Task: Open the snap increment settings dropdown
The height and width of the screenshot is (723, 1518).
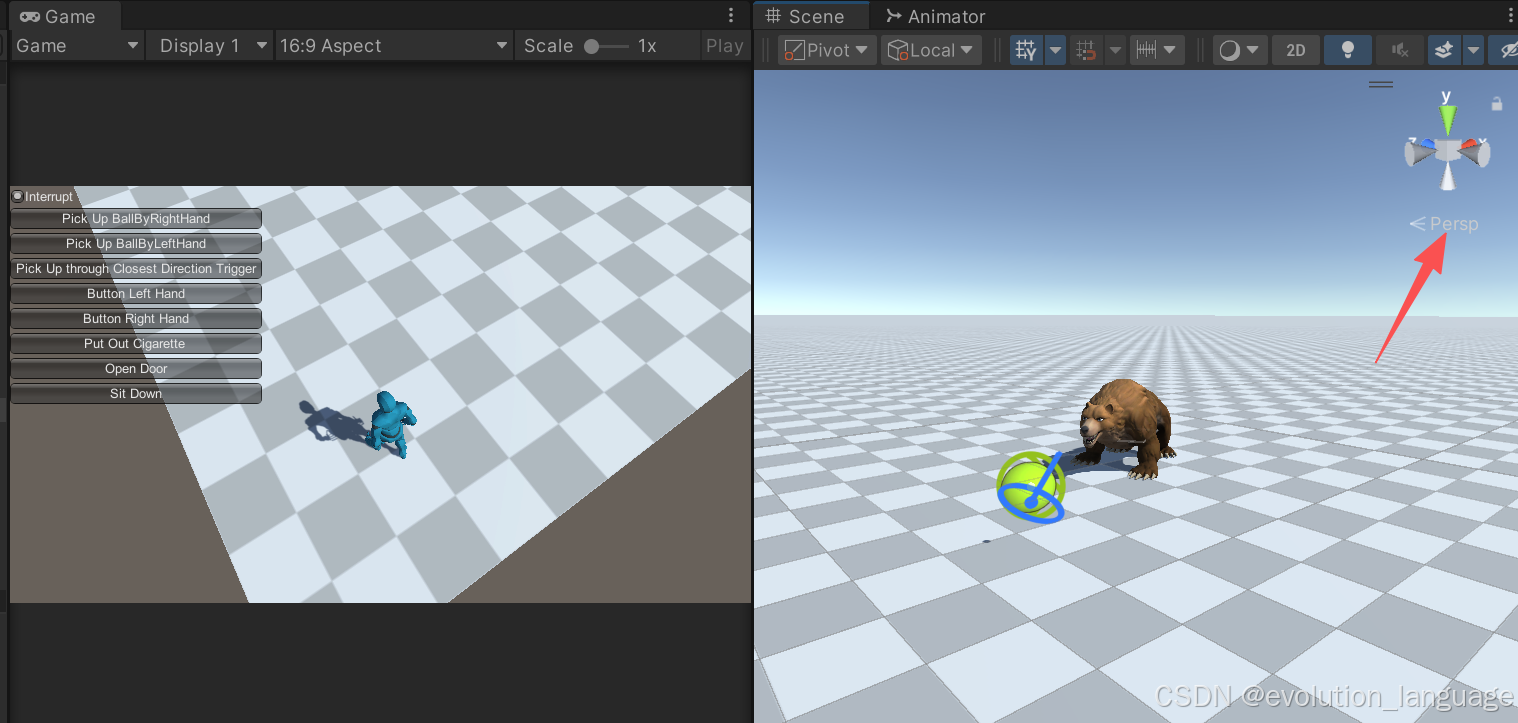Action: click(x=1157, y=50)
